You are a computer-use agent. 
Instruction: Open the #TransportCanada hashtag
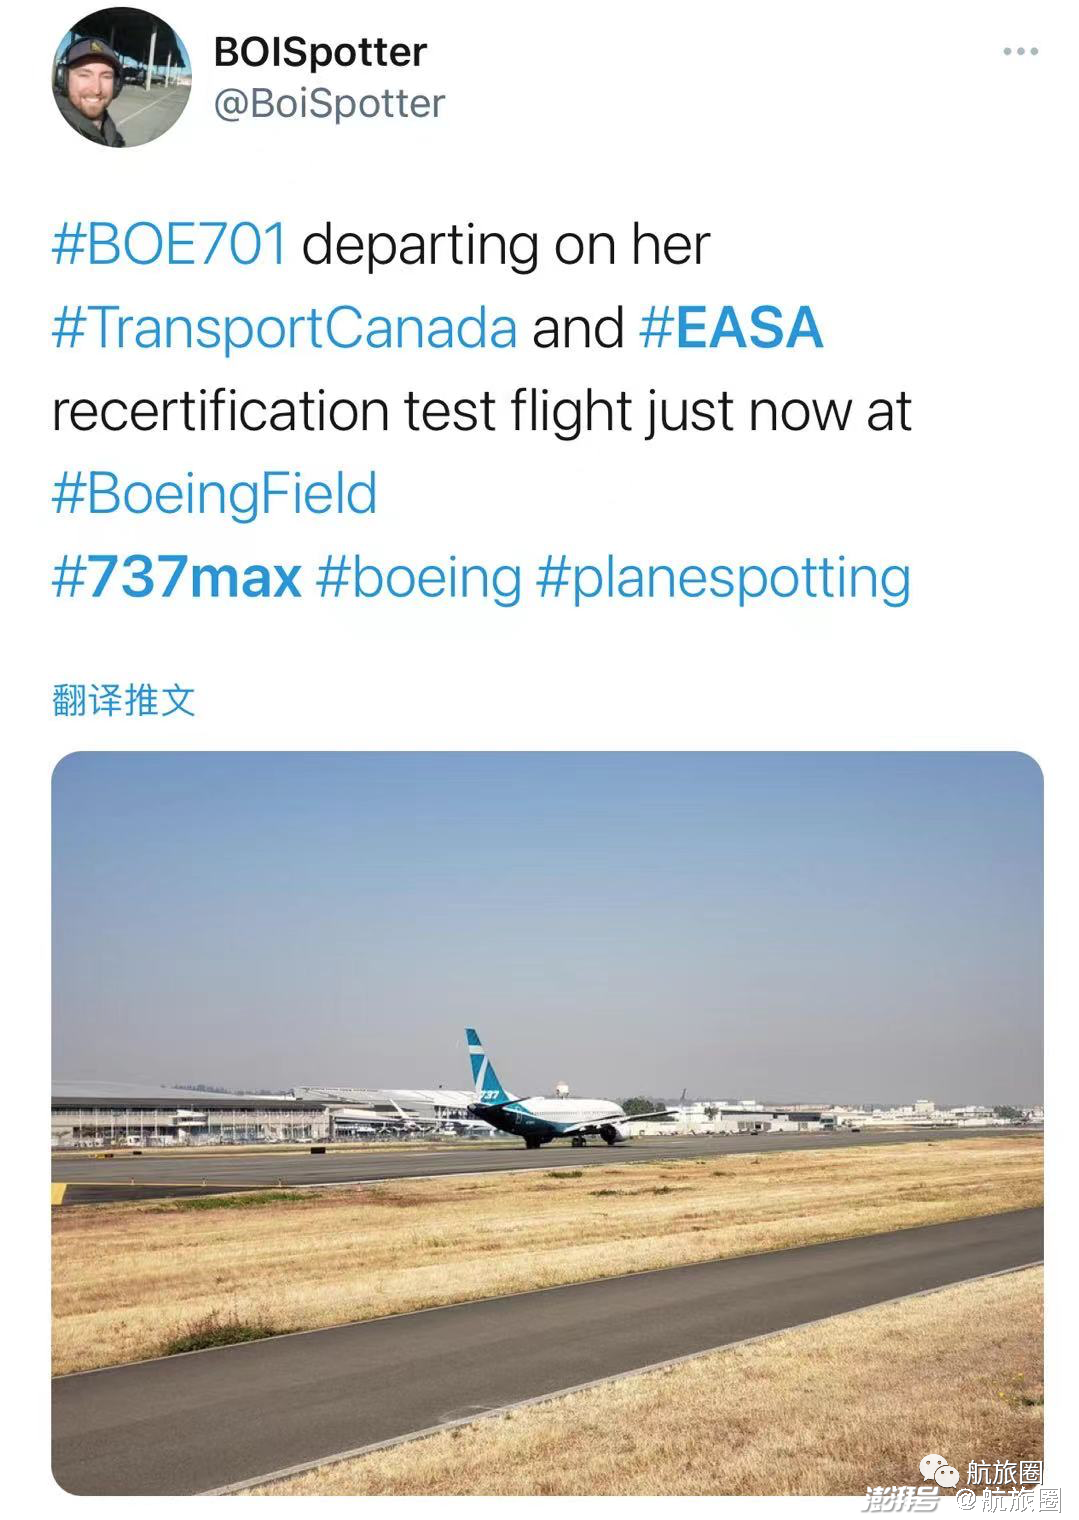tap(284, 328)
